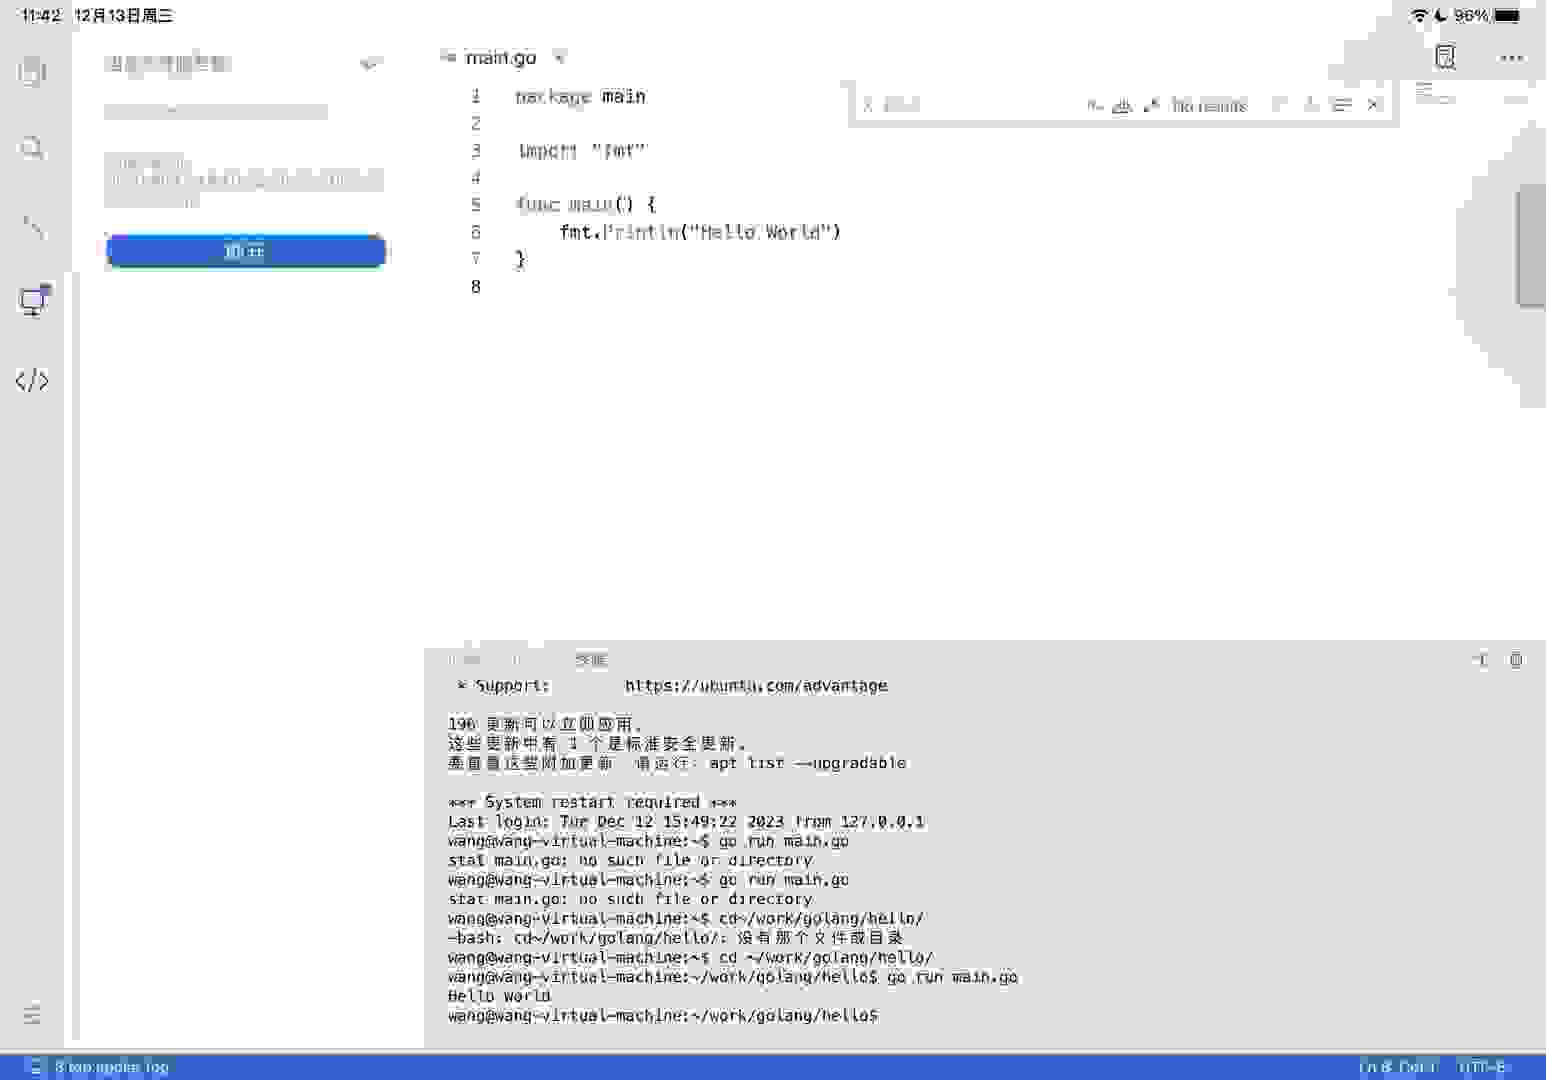Close the find widget

pos(1373,105)
